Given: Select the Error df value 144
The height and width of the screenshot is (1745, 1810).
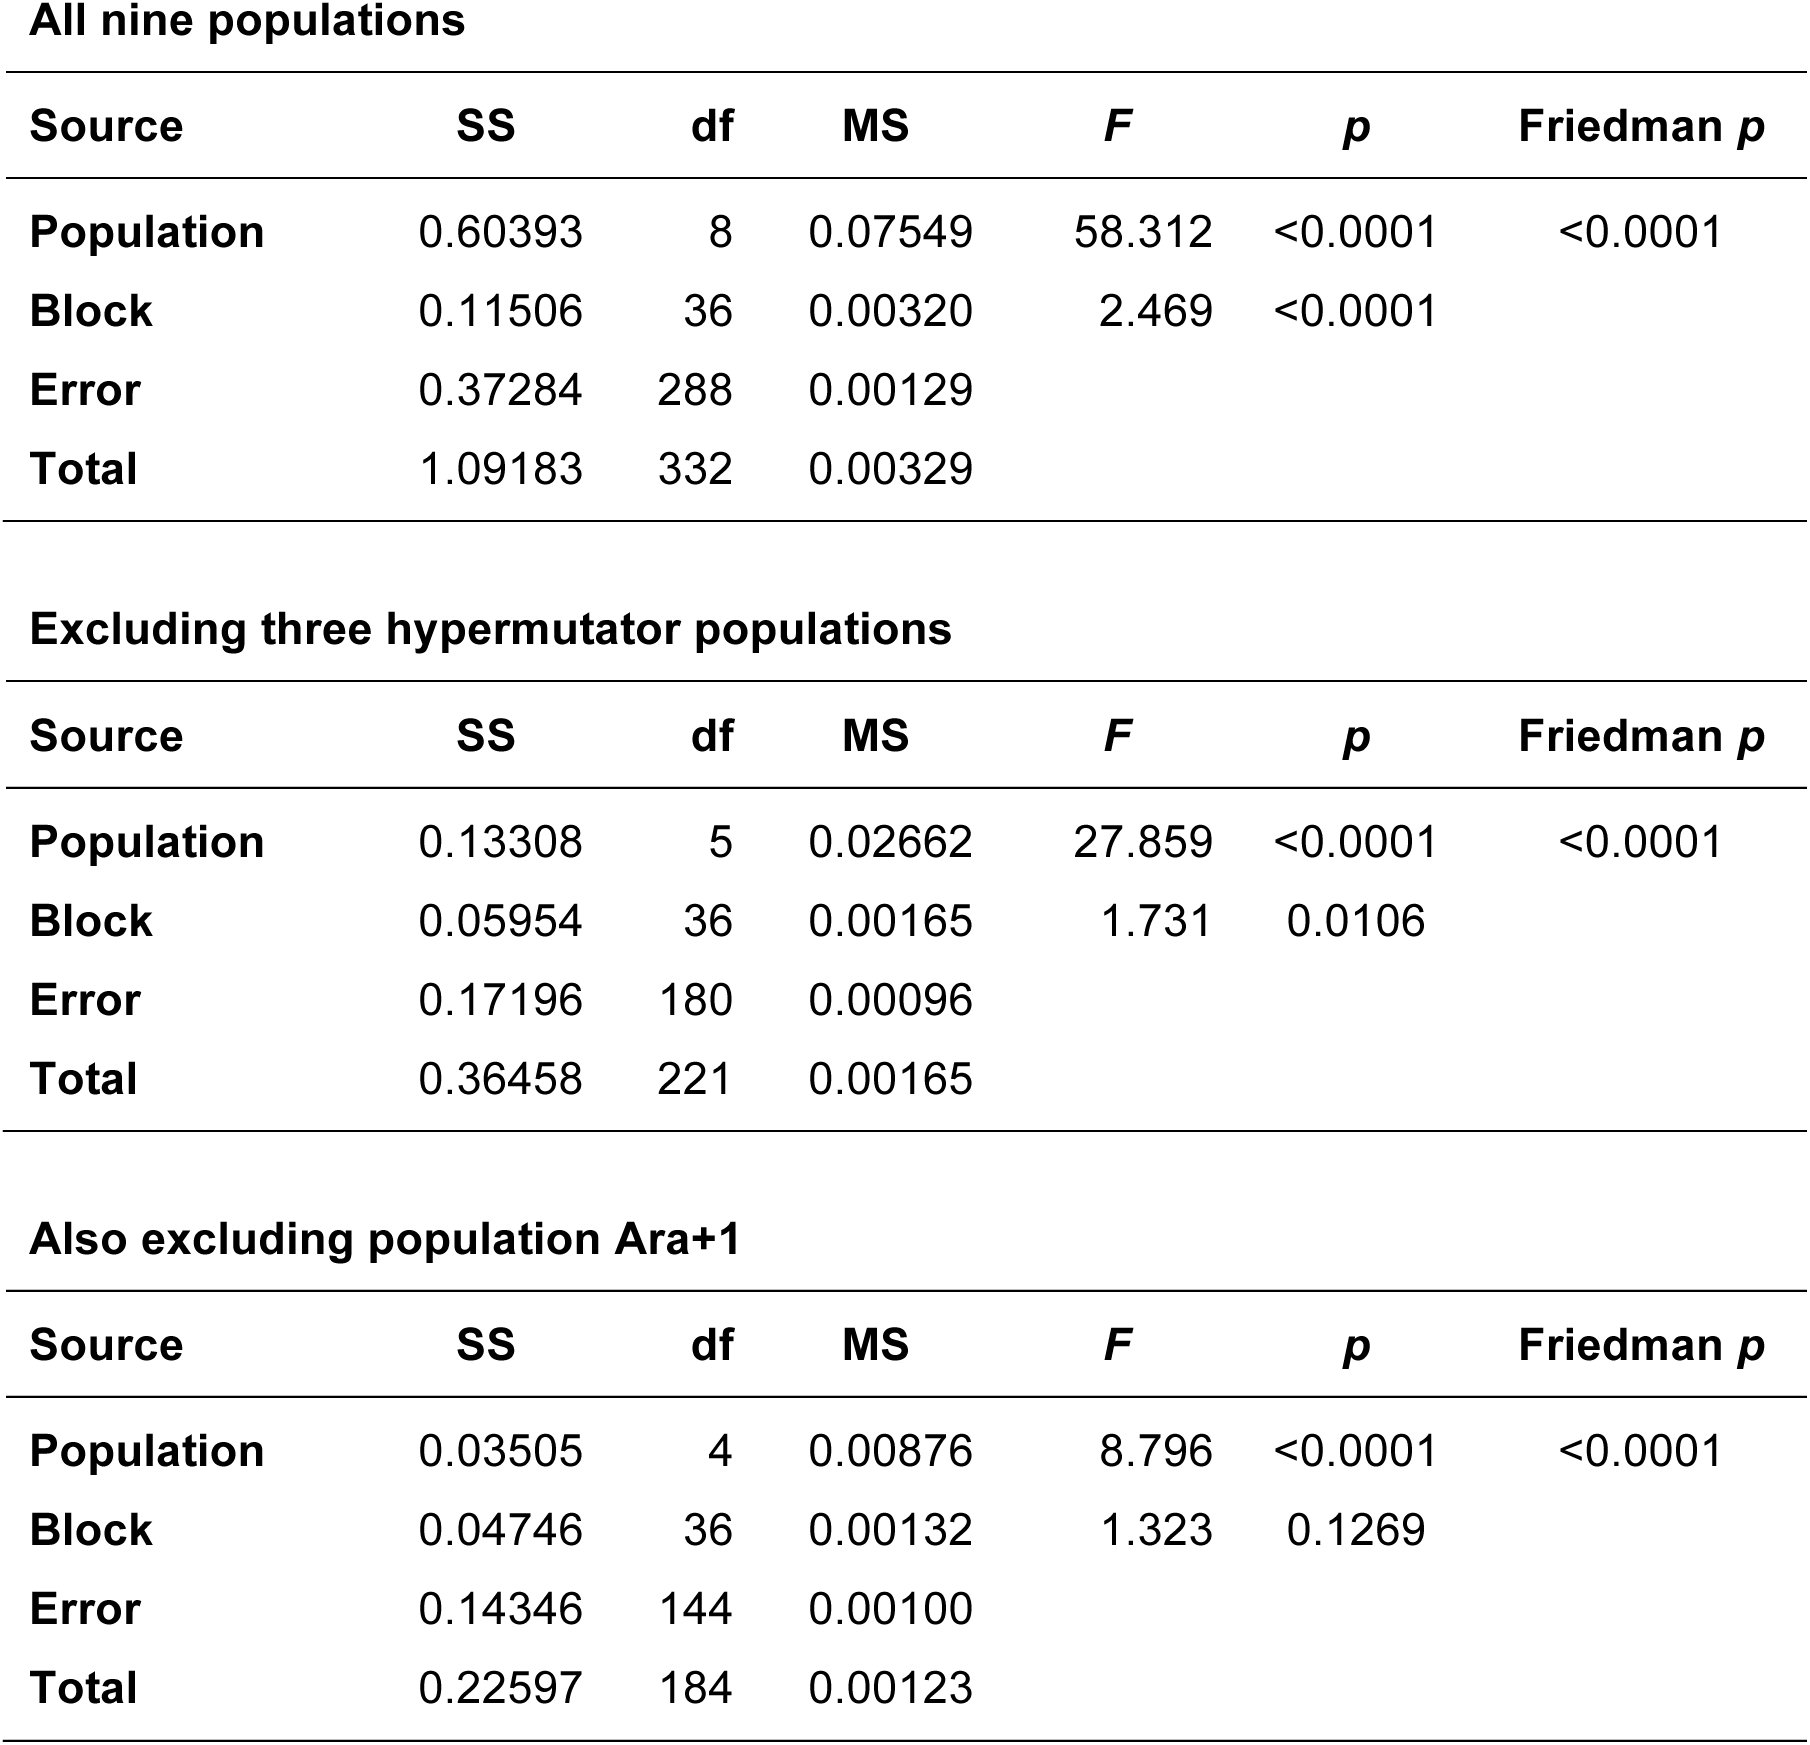Looking at the screenshot, I should pyautogui.click(x=695, y=1609).
